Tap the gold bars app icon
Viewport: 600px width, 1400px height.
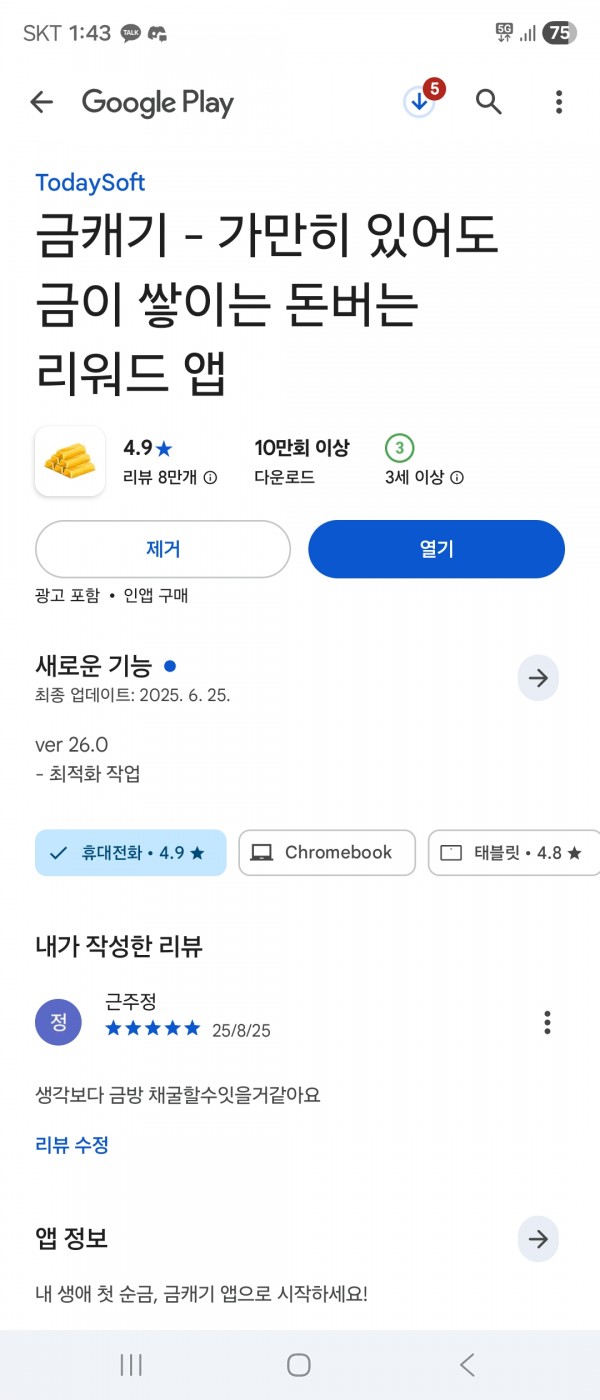70,461
